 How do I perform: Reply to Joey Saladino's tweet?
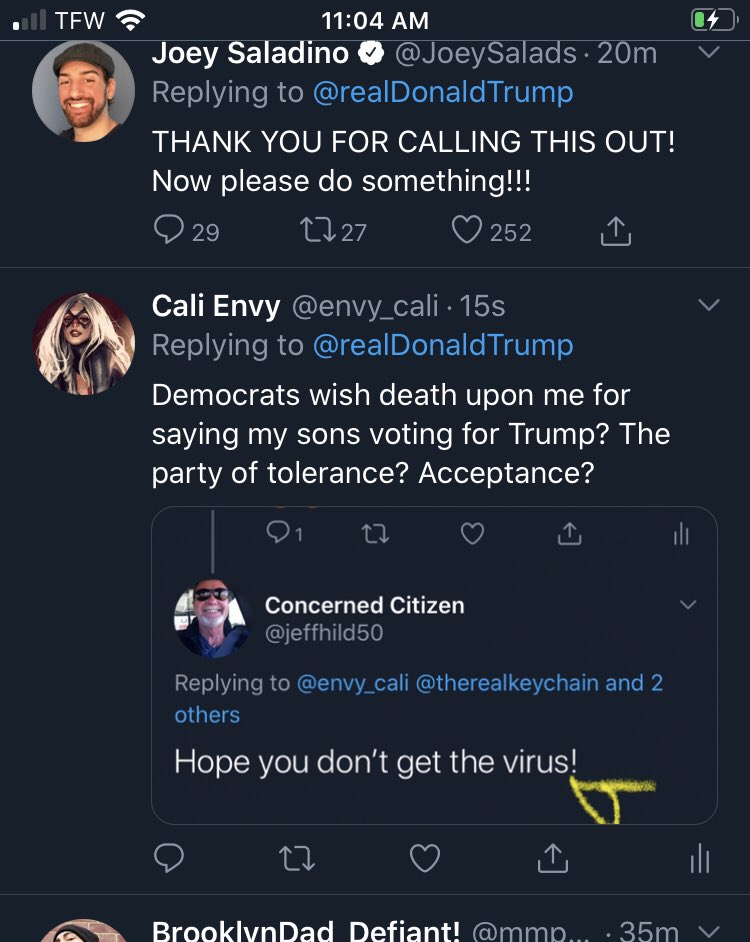(x=169, y=231)
